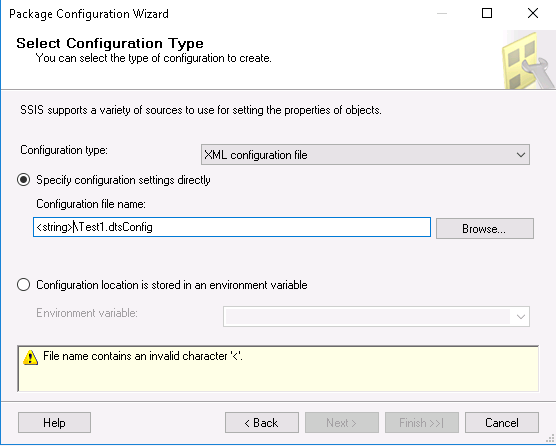Screen dimensions: 556x446
Task: Select 'Specify configuration settings directly' radio button
Action: (x=24, y=180)
